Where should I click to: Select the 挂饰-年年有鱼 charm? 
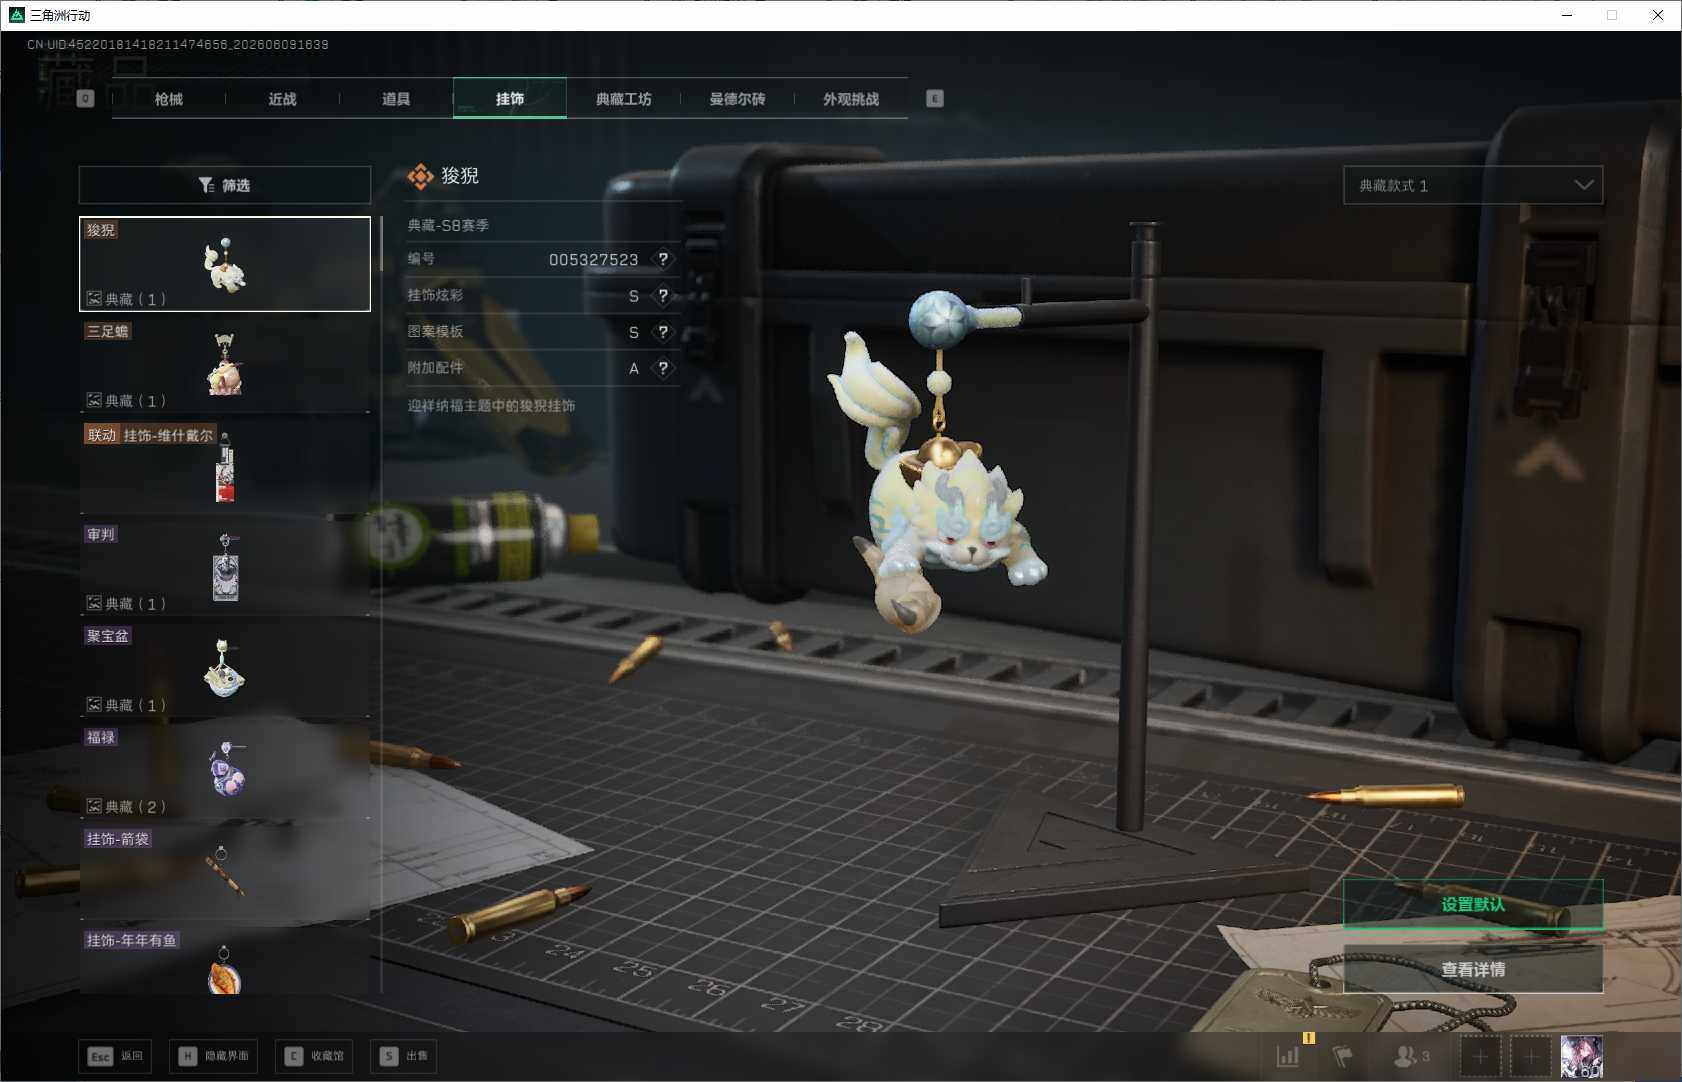(225, 961)
